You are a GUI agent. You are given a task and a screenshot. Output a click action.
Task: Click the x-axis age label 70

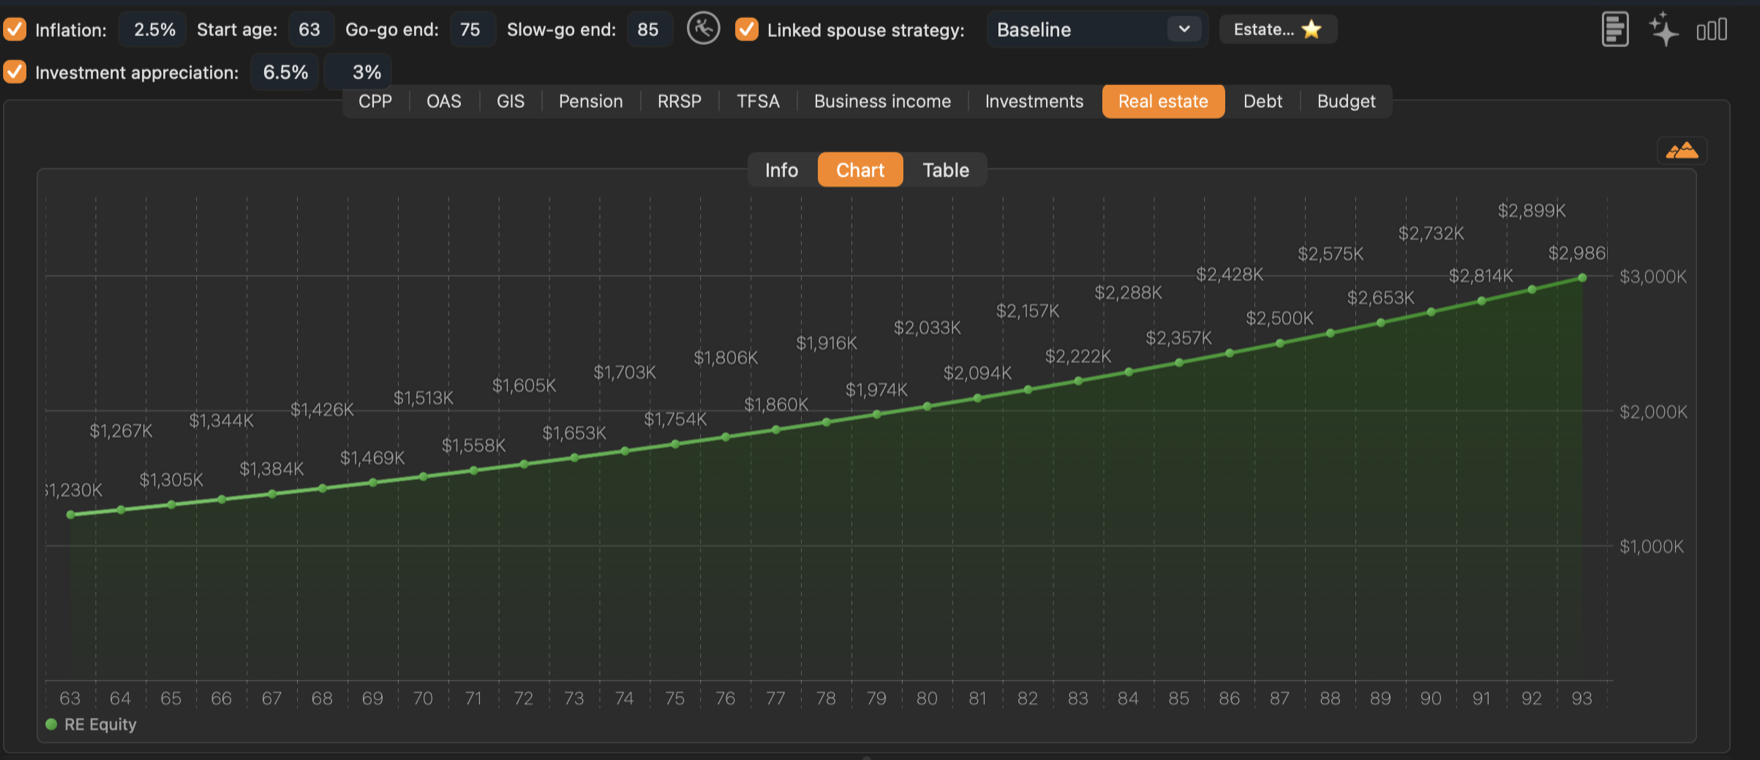[423, 698]
